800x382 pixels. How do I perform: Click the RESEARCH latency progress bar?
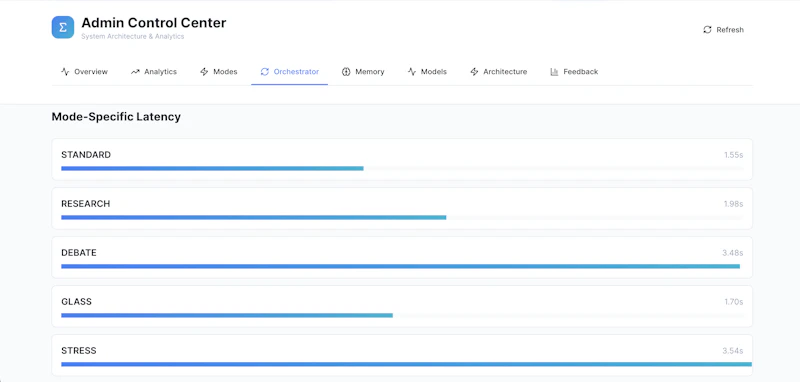(x=402, y=217)
